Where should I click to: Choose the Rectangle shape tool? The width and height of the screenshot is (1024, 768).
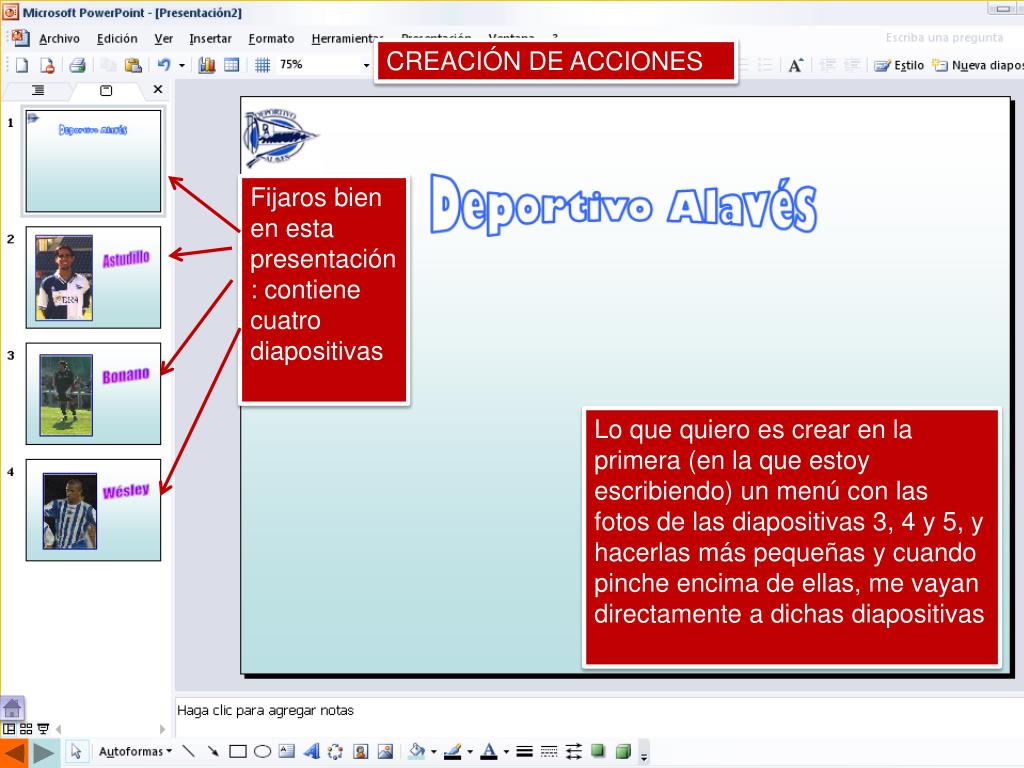coord(238,751)
